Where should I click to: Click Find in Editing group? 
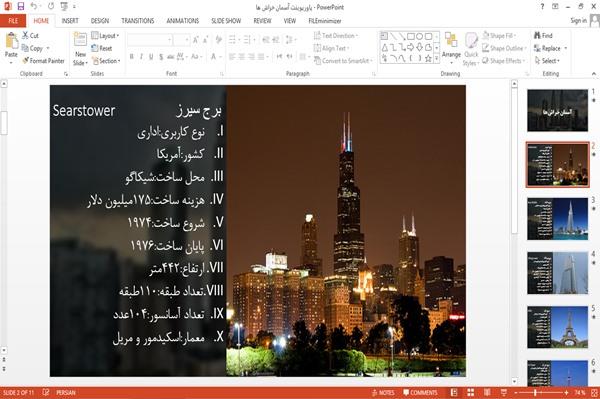pyautogui.click(x=544, y=36)
